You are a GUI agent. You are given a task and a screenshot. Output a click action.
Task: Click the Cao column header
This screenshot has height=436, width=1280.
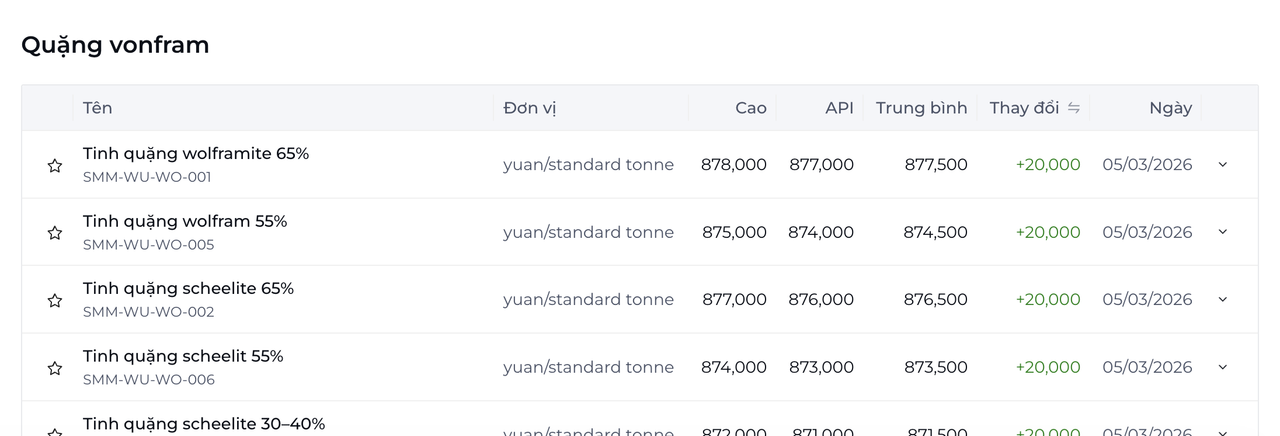(x=750, y=108)
